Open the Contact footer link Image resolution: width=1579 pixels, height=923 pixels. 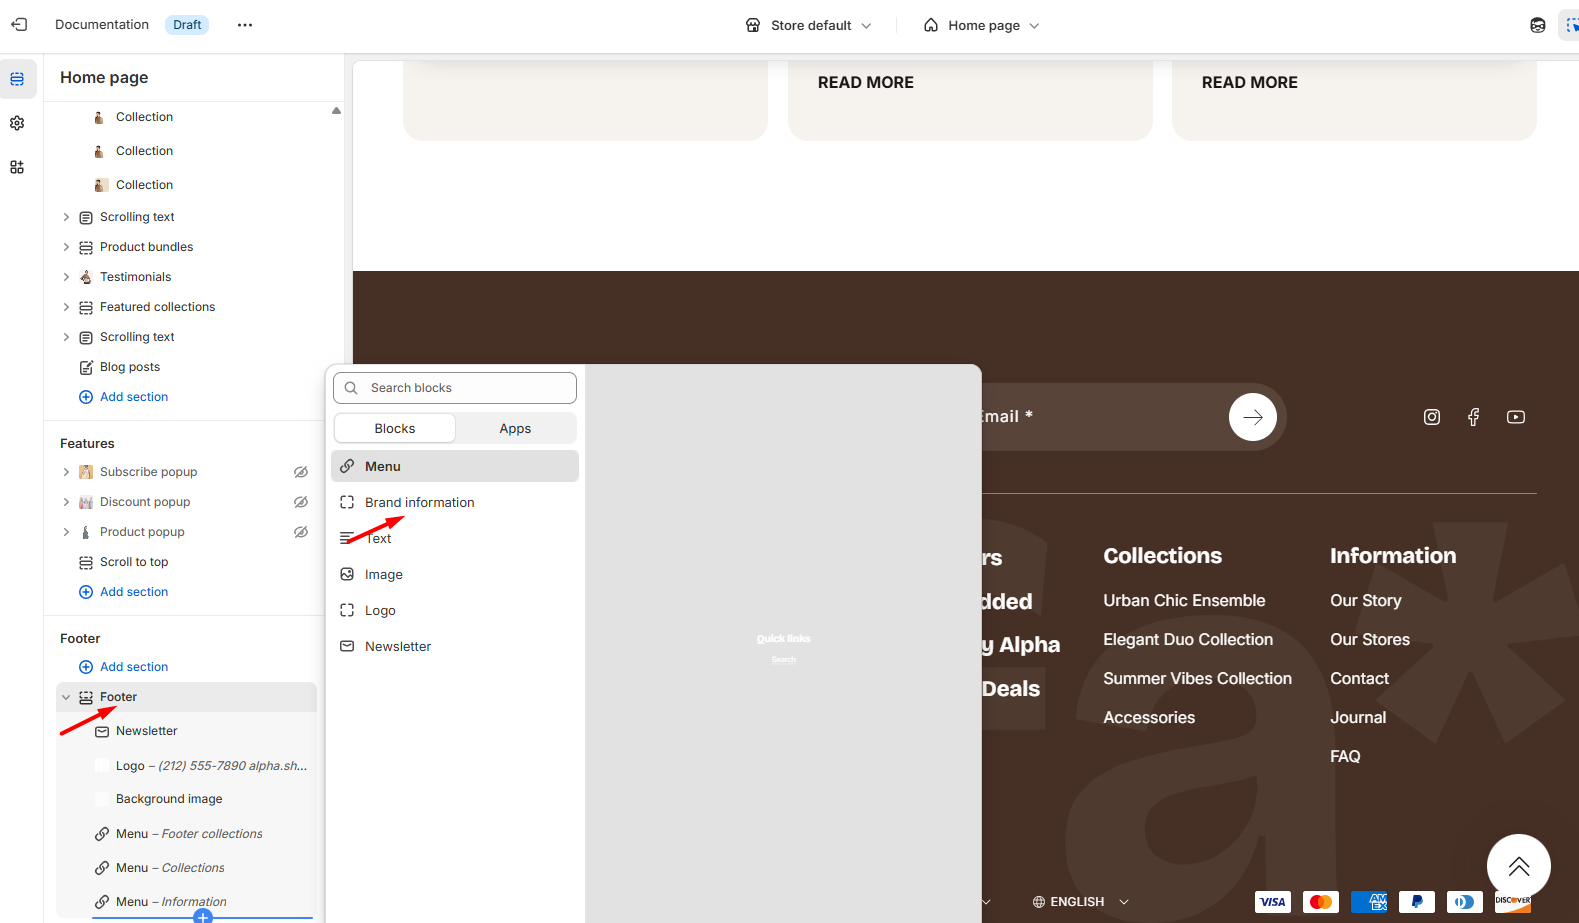1359,679
